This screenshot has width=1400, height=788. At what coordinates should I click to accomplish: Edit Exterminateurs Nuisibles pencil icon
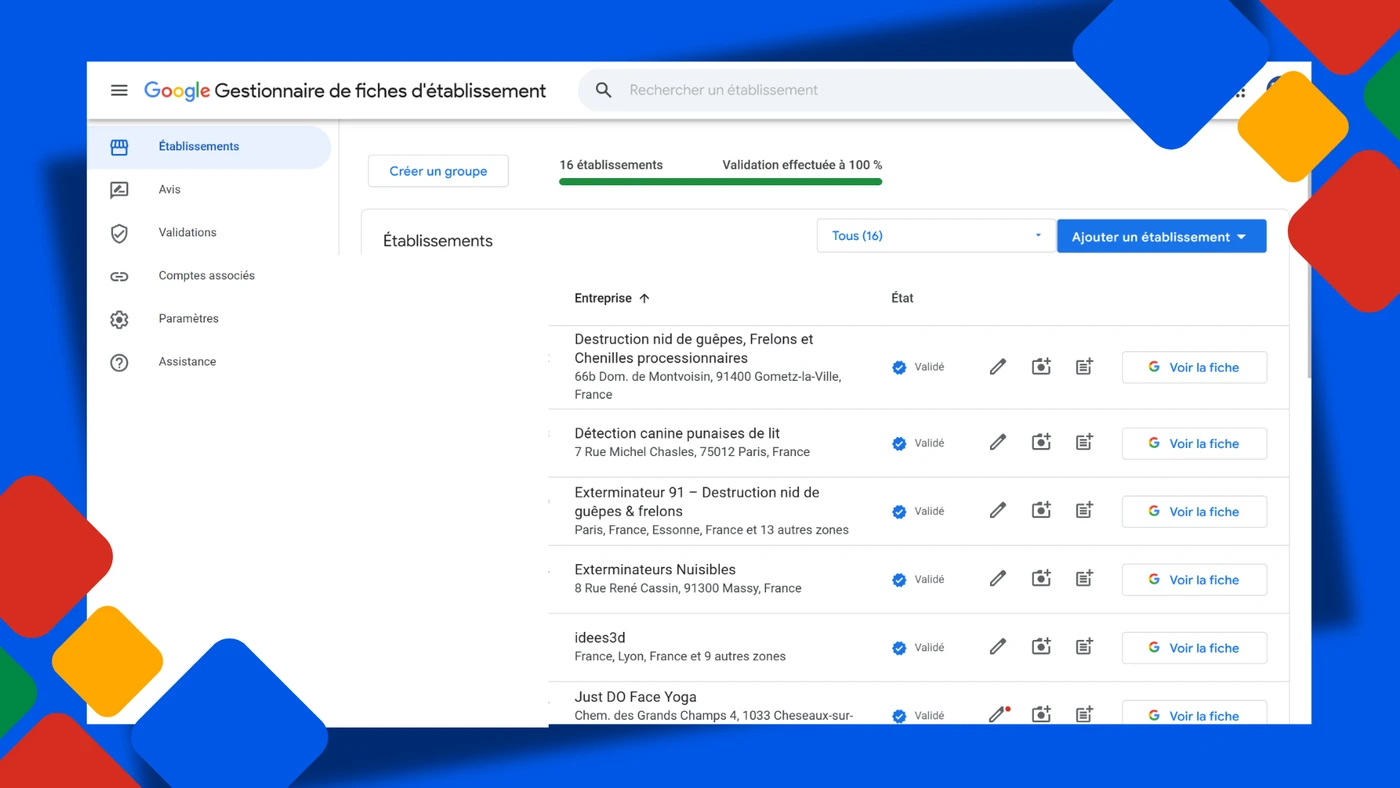click(x=997, y=578)
